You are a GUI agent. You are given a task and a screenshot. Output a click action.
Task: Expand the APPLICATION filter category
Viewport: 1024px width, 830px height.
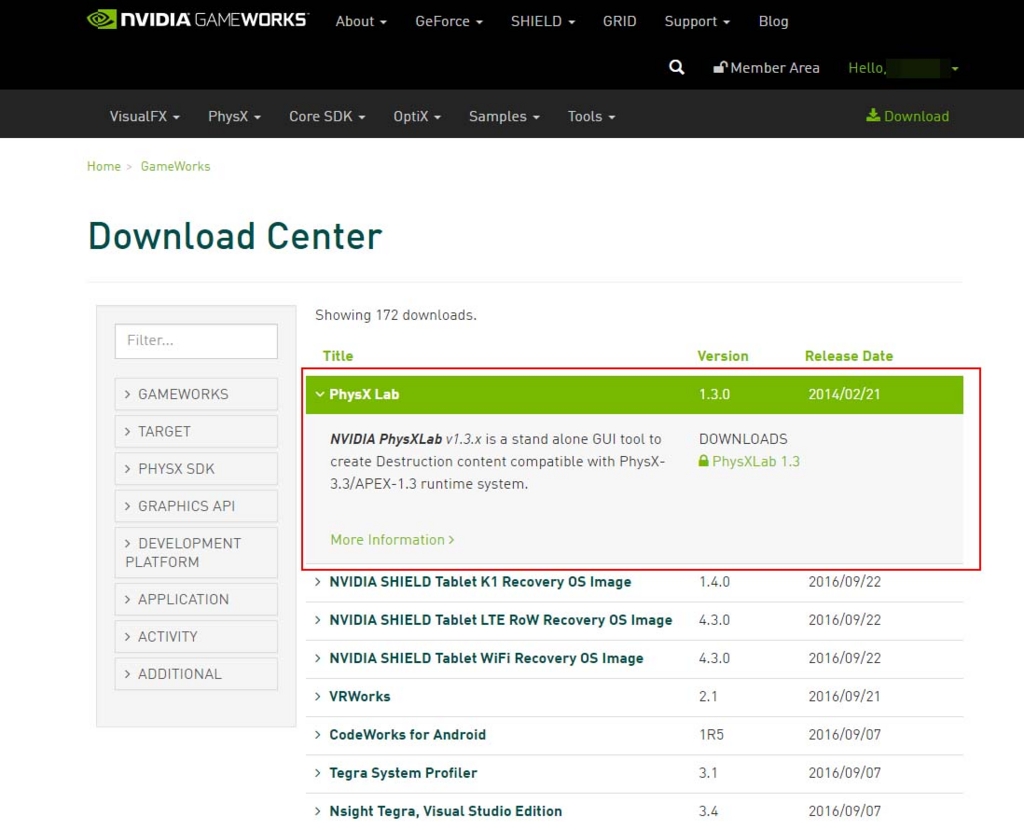[196, 599]
